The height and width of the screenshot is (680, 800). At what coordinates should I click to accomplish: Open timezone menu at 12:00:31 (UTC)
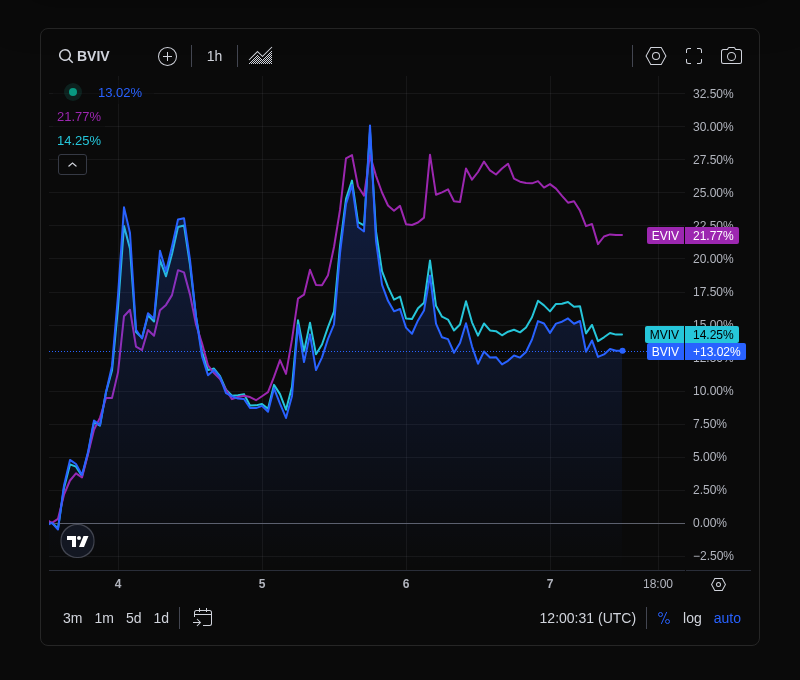pyautogui.click(x=588, y=618)
